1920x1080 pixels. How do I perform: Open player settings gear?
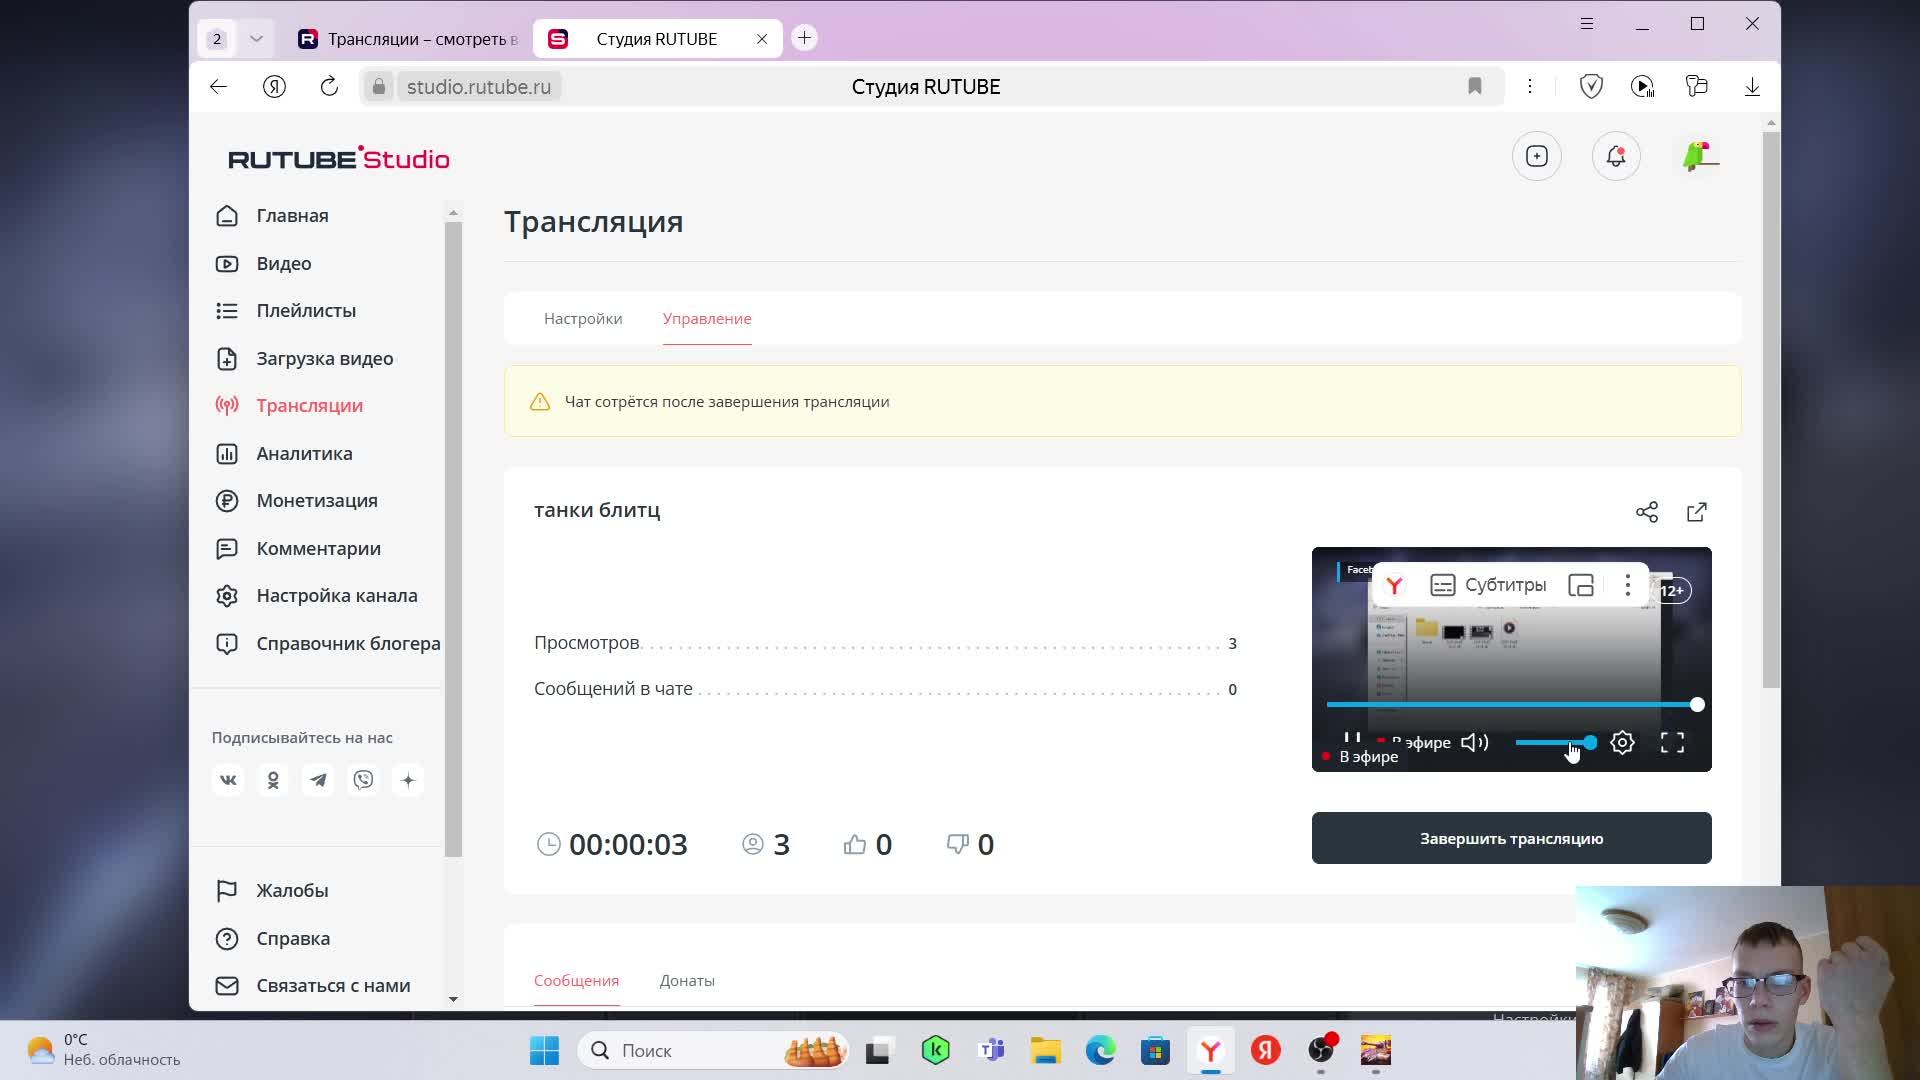(1622, 742)
